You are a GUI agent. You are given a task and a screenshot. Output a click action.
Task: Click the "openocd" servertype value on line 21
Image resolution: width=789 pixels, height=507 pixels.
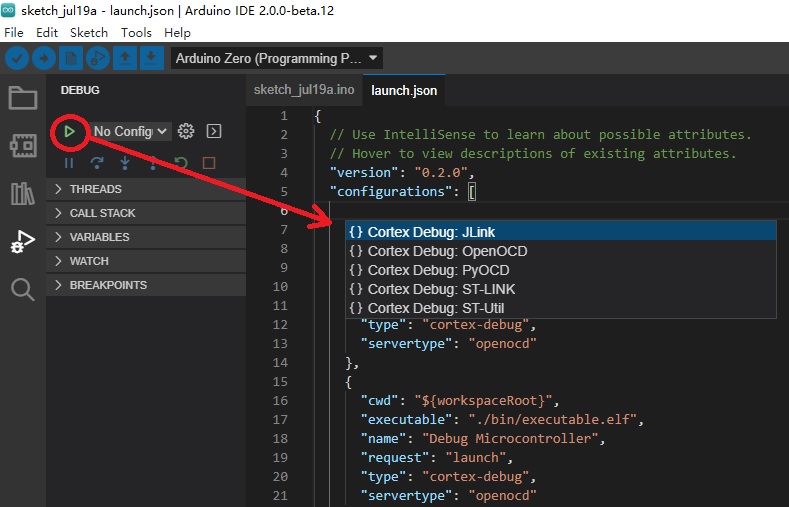pyautogui.click(x=502, y=495)
